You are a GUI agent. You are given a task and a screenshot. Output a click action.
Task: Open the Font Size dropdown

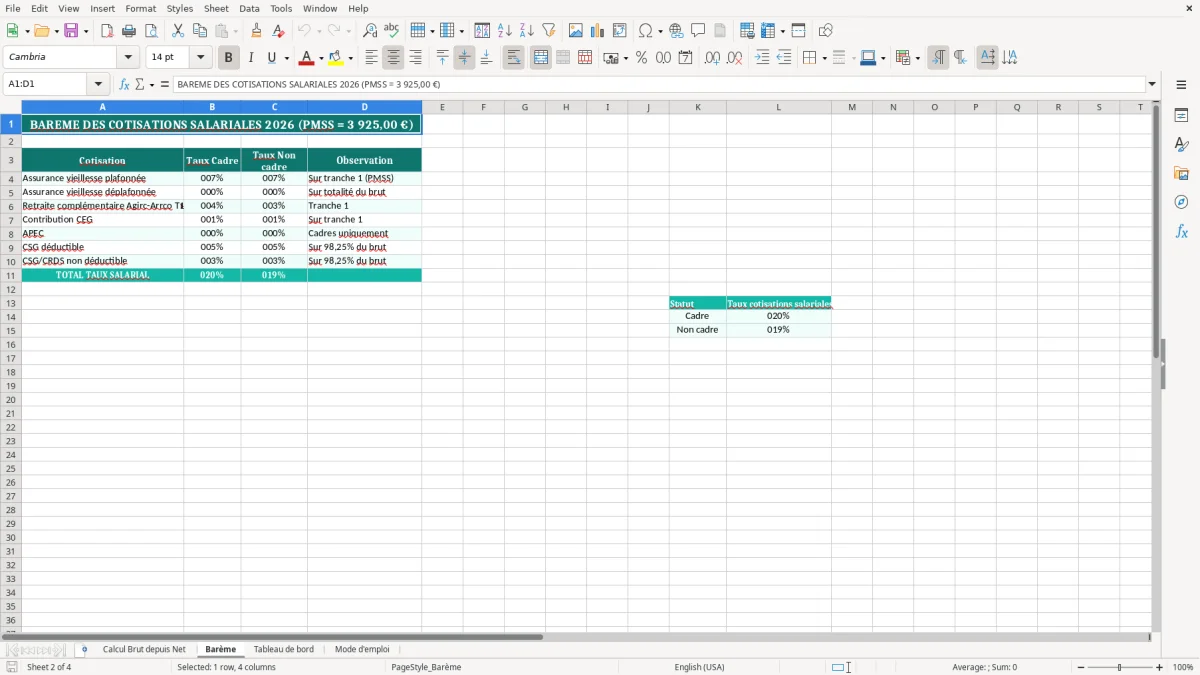click(x=200, y=58)
